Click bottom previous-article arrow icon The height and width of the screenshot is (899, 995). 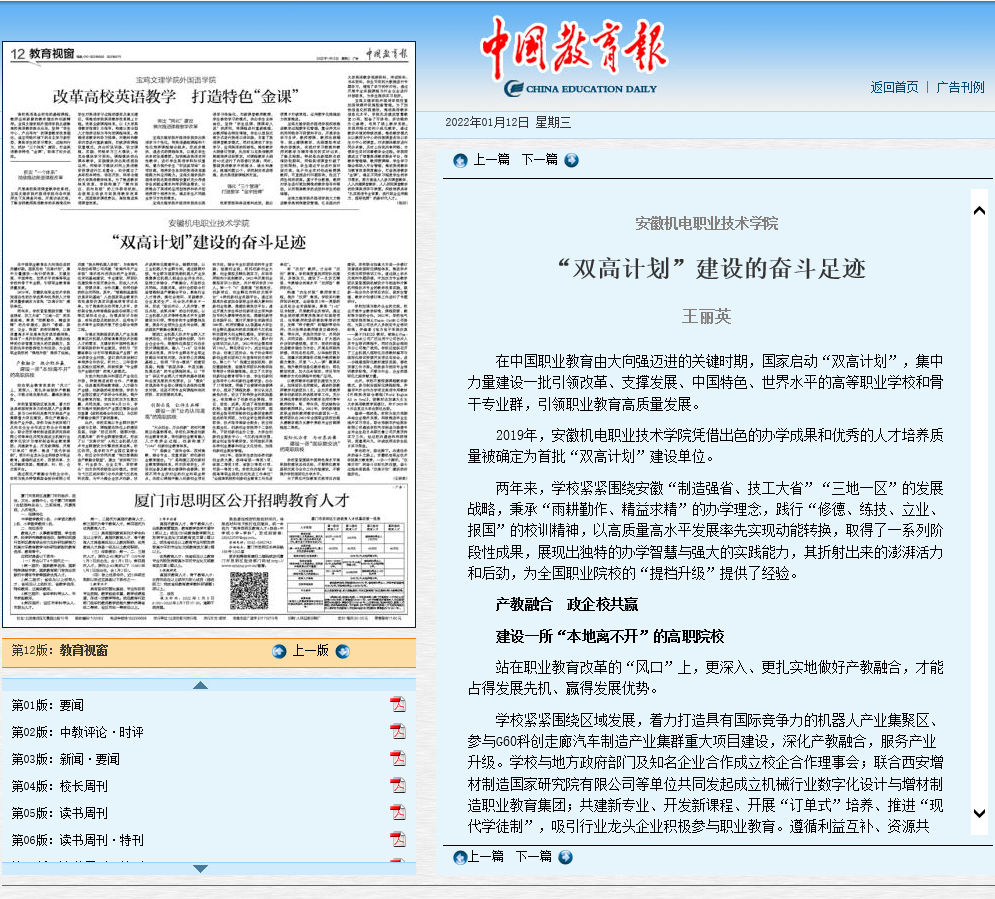(460, 858)
